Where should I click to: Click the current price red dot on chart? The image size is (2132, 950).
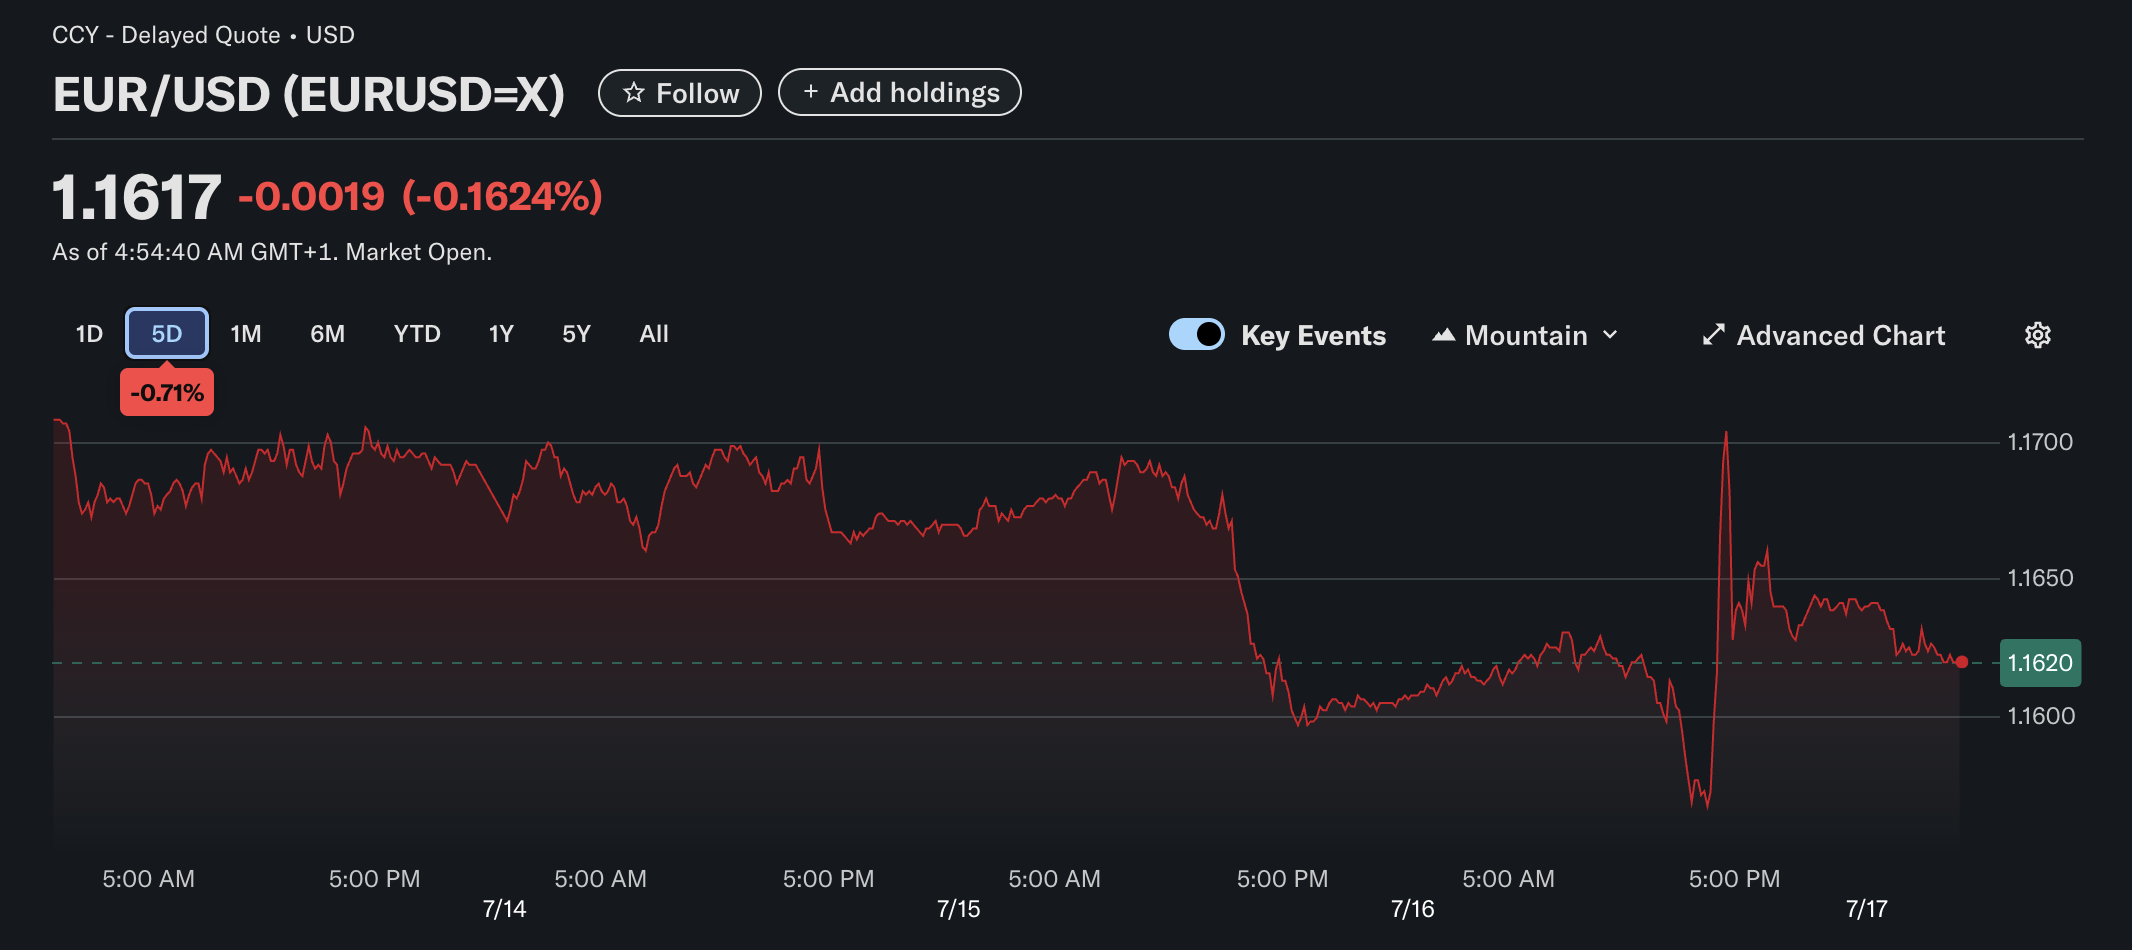click(1962, 662)
